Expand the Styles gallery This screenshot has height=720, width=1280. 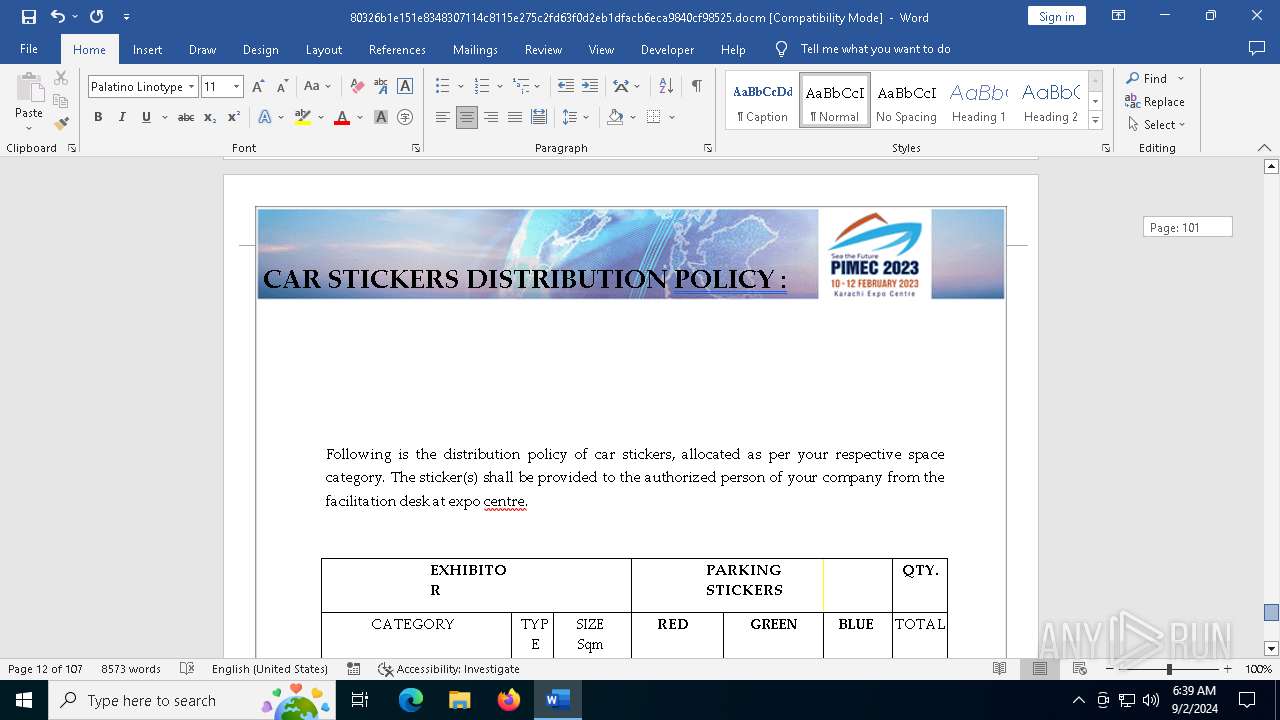(1096, 121)
